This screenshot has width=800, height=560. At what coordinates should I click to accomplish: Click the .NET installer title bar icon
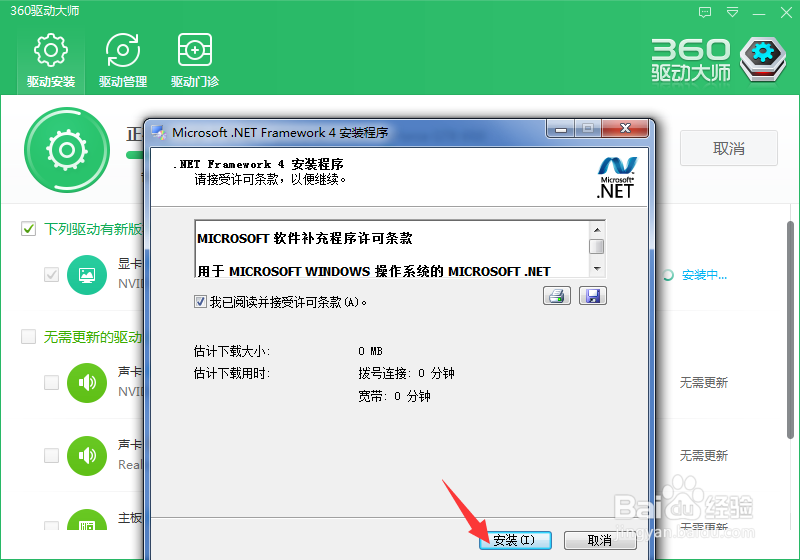pos(159,133)
